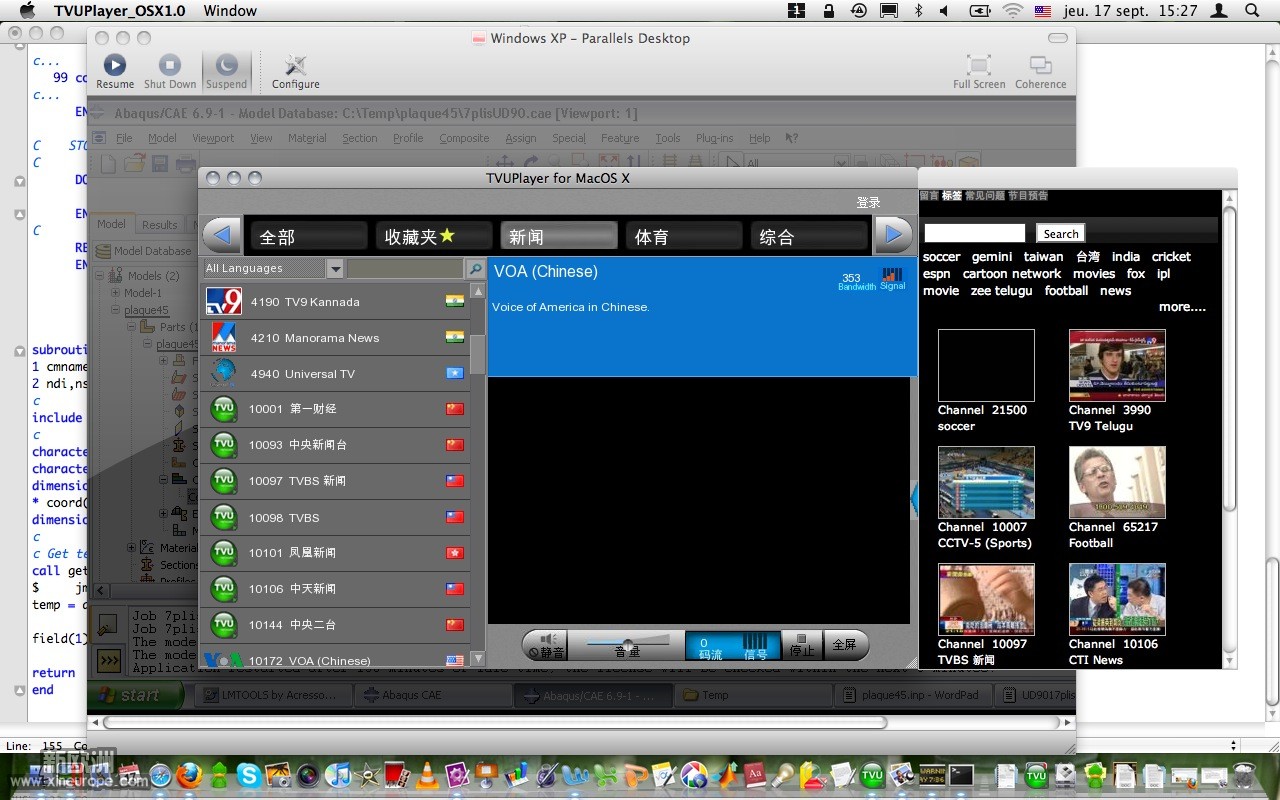Click the Results tab in Abaqus
This screenshot has width=1280, height=800.
(x=160, y=225)
